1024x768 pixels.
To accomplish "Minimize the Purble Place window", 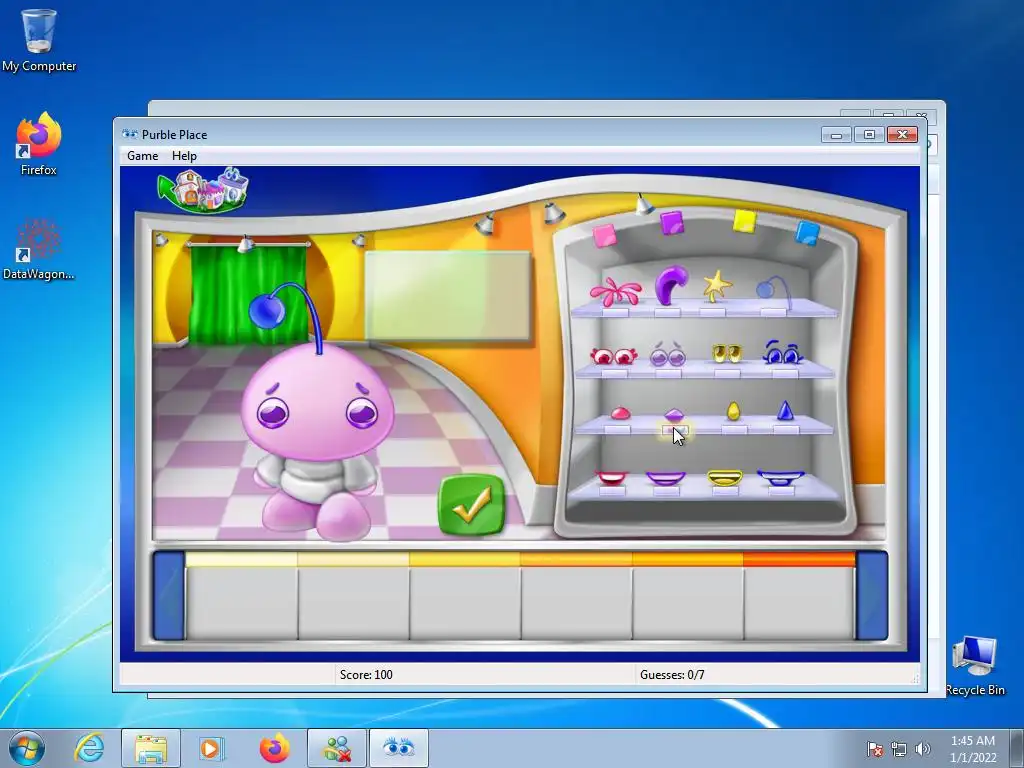I will click(x=836, y=135).
